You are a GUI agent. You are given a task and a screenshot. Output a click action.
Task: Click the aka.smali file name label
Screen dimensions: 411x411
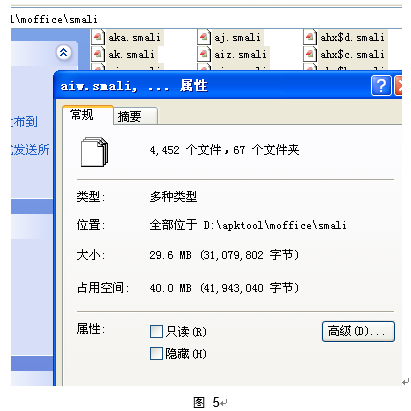134,37
